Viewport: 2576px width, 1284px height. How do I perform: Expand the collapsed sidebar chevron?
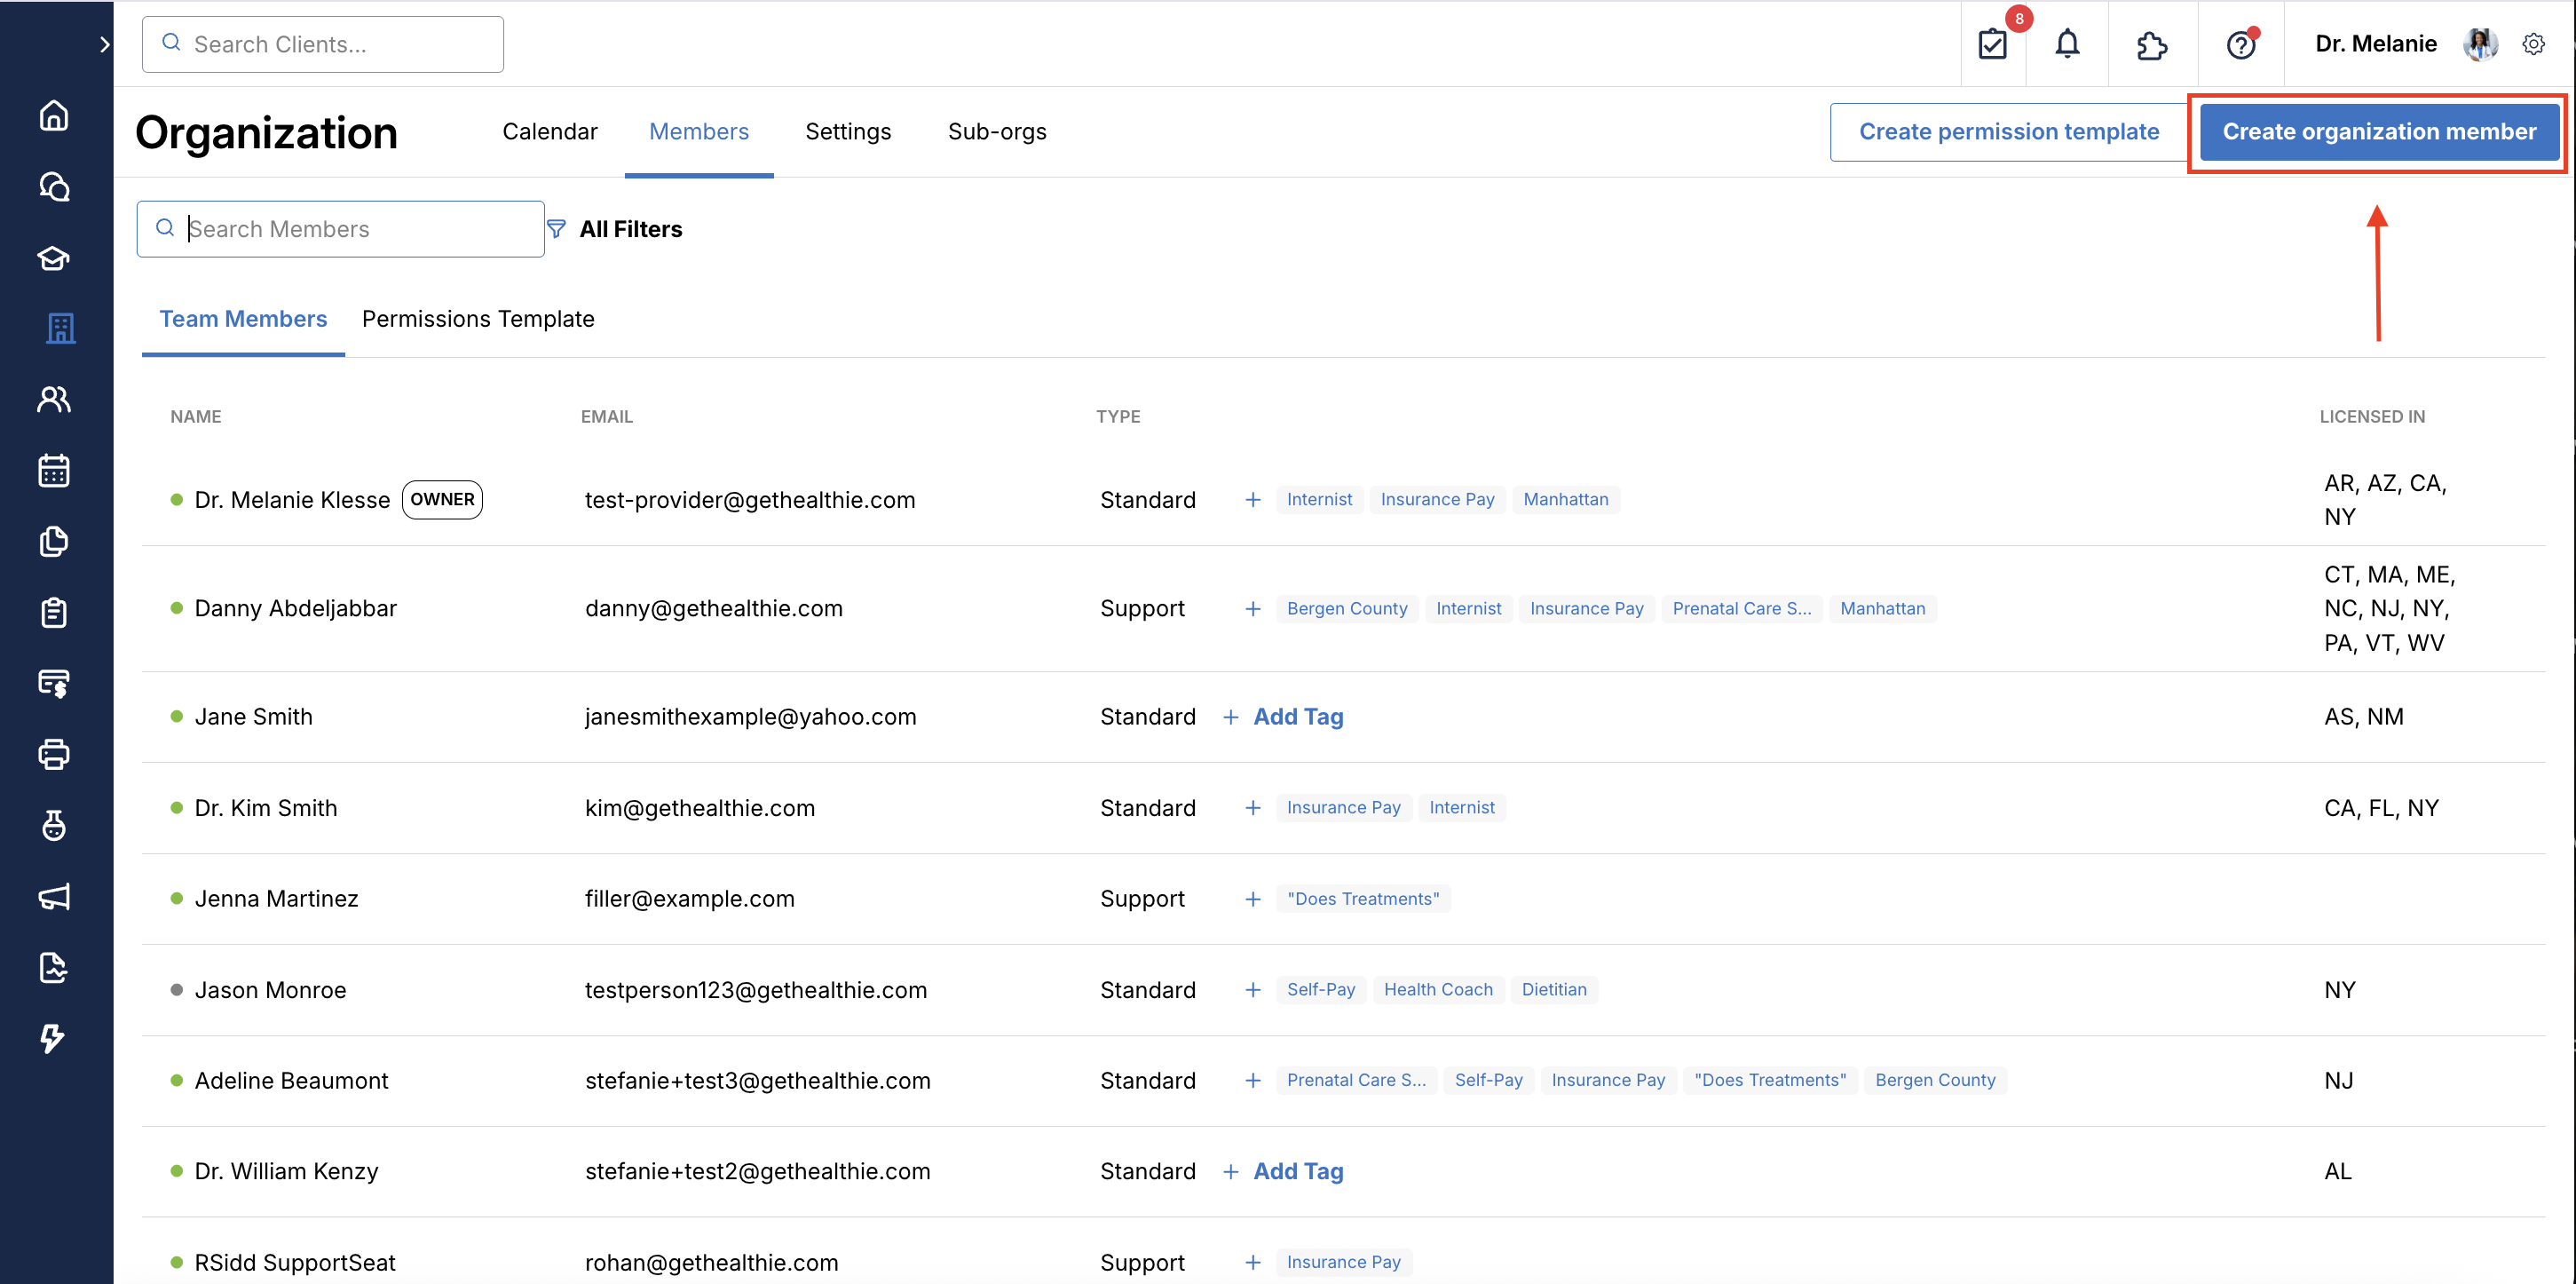point(104,44)
